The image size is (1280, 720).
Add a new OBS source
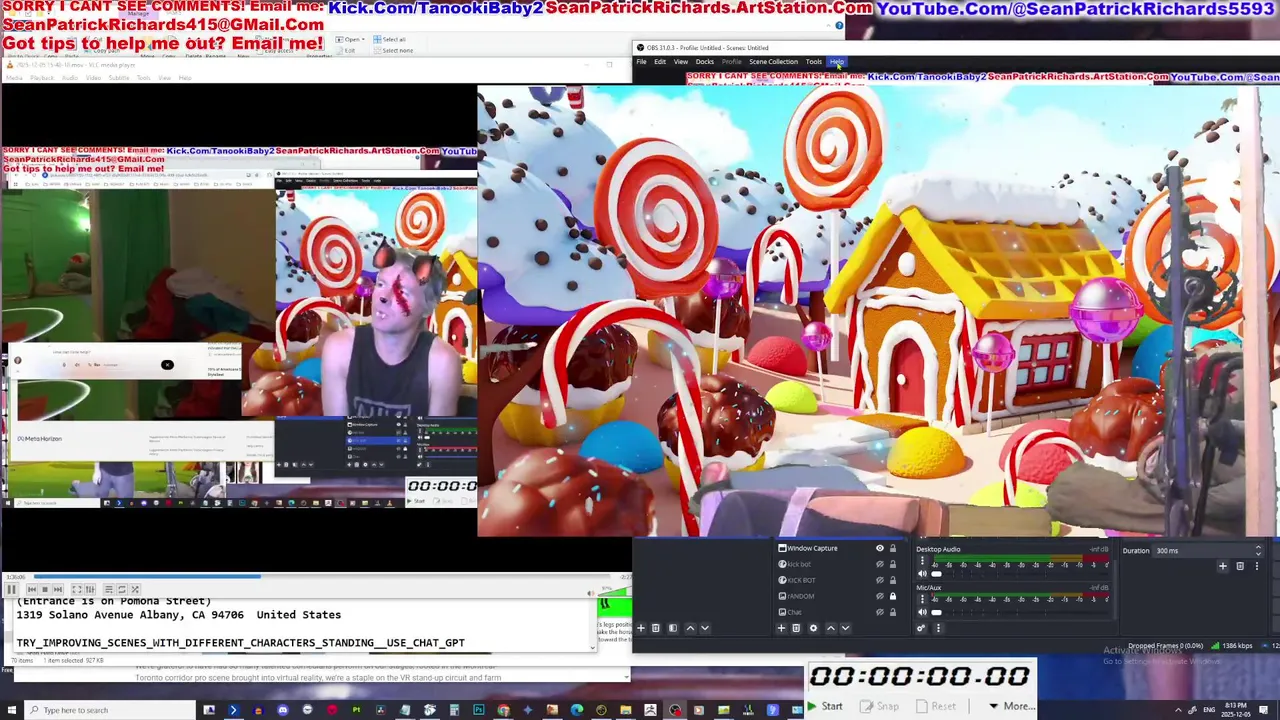tap(781, 628)
